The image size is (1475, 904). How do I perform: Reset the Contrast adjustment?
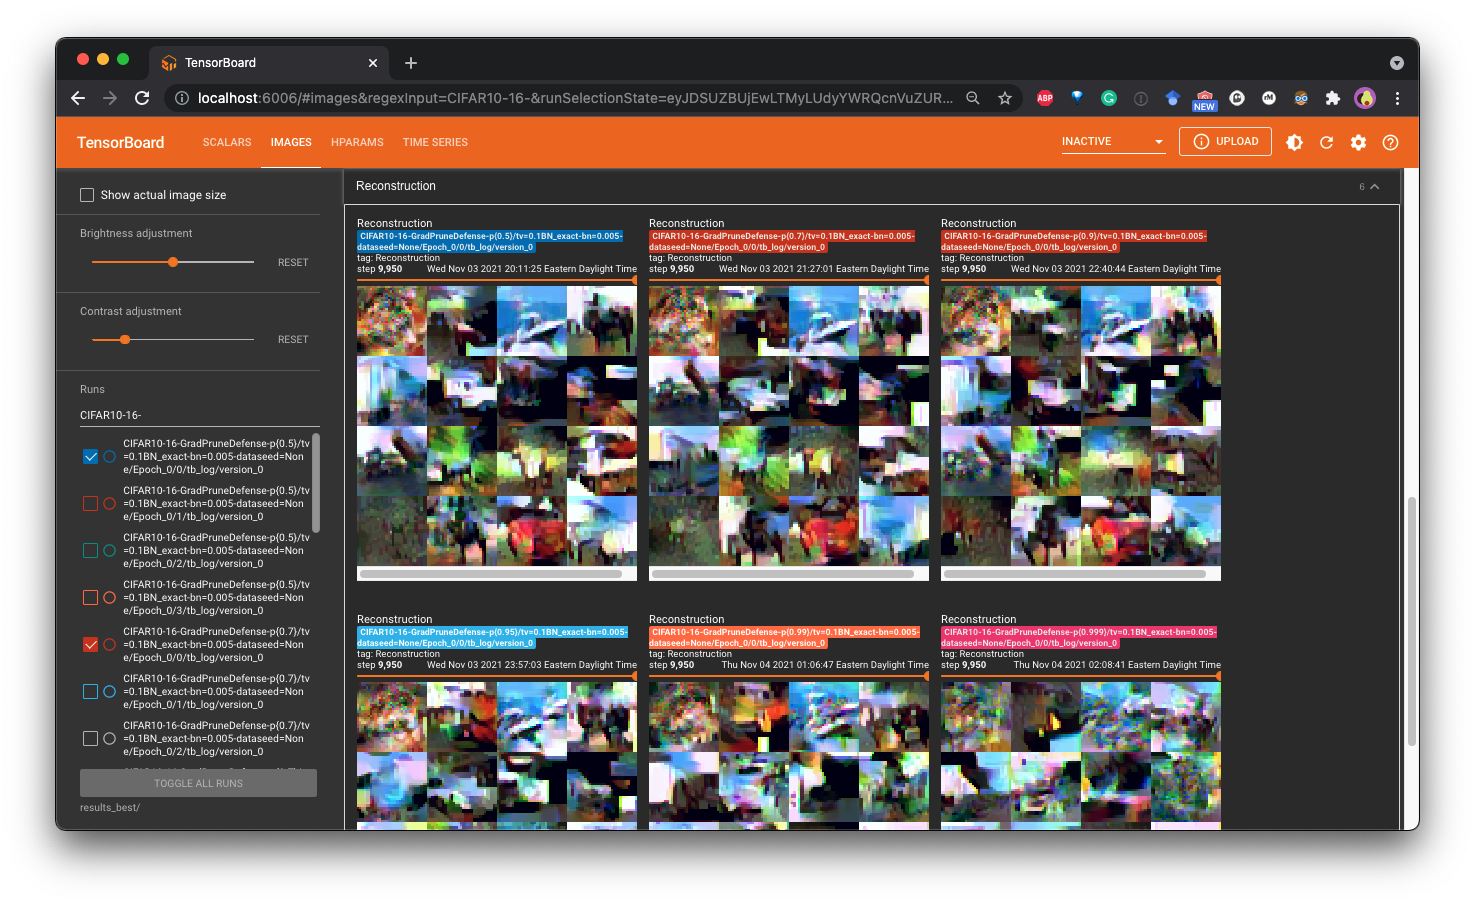click(x=293, y=340)
